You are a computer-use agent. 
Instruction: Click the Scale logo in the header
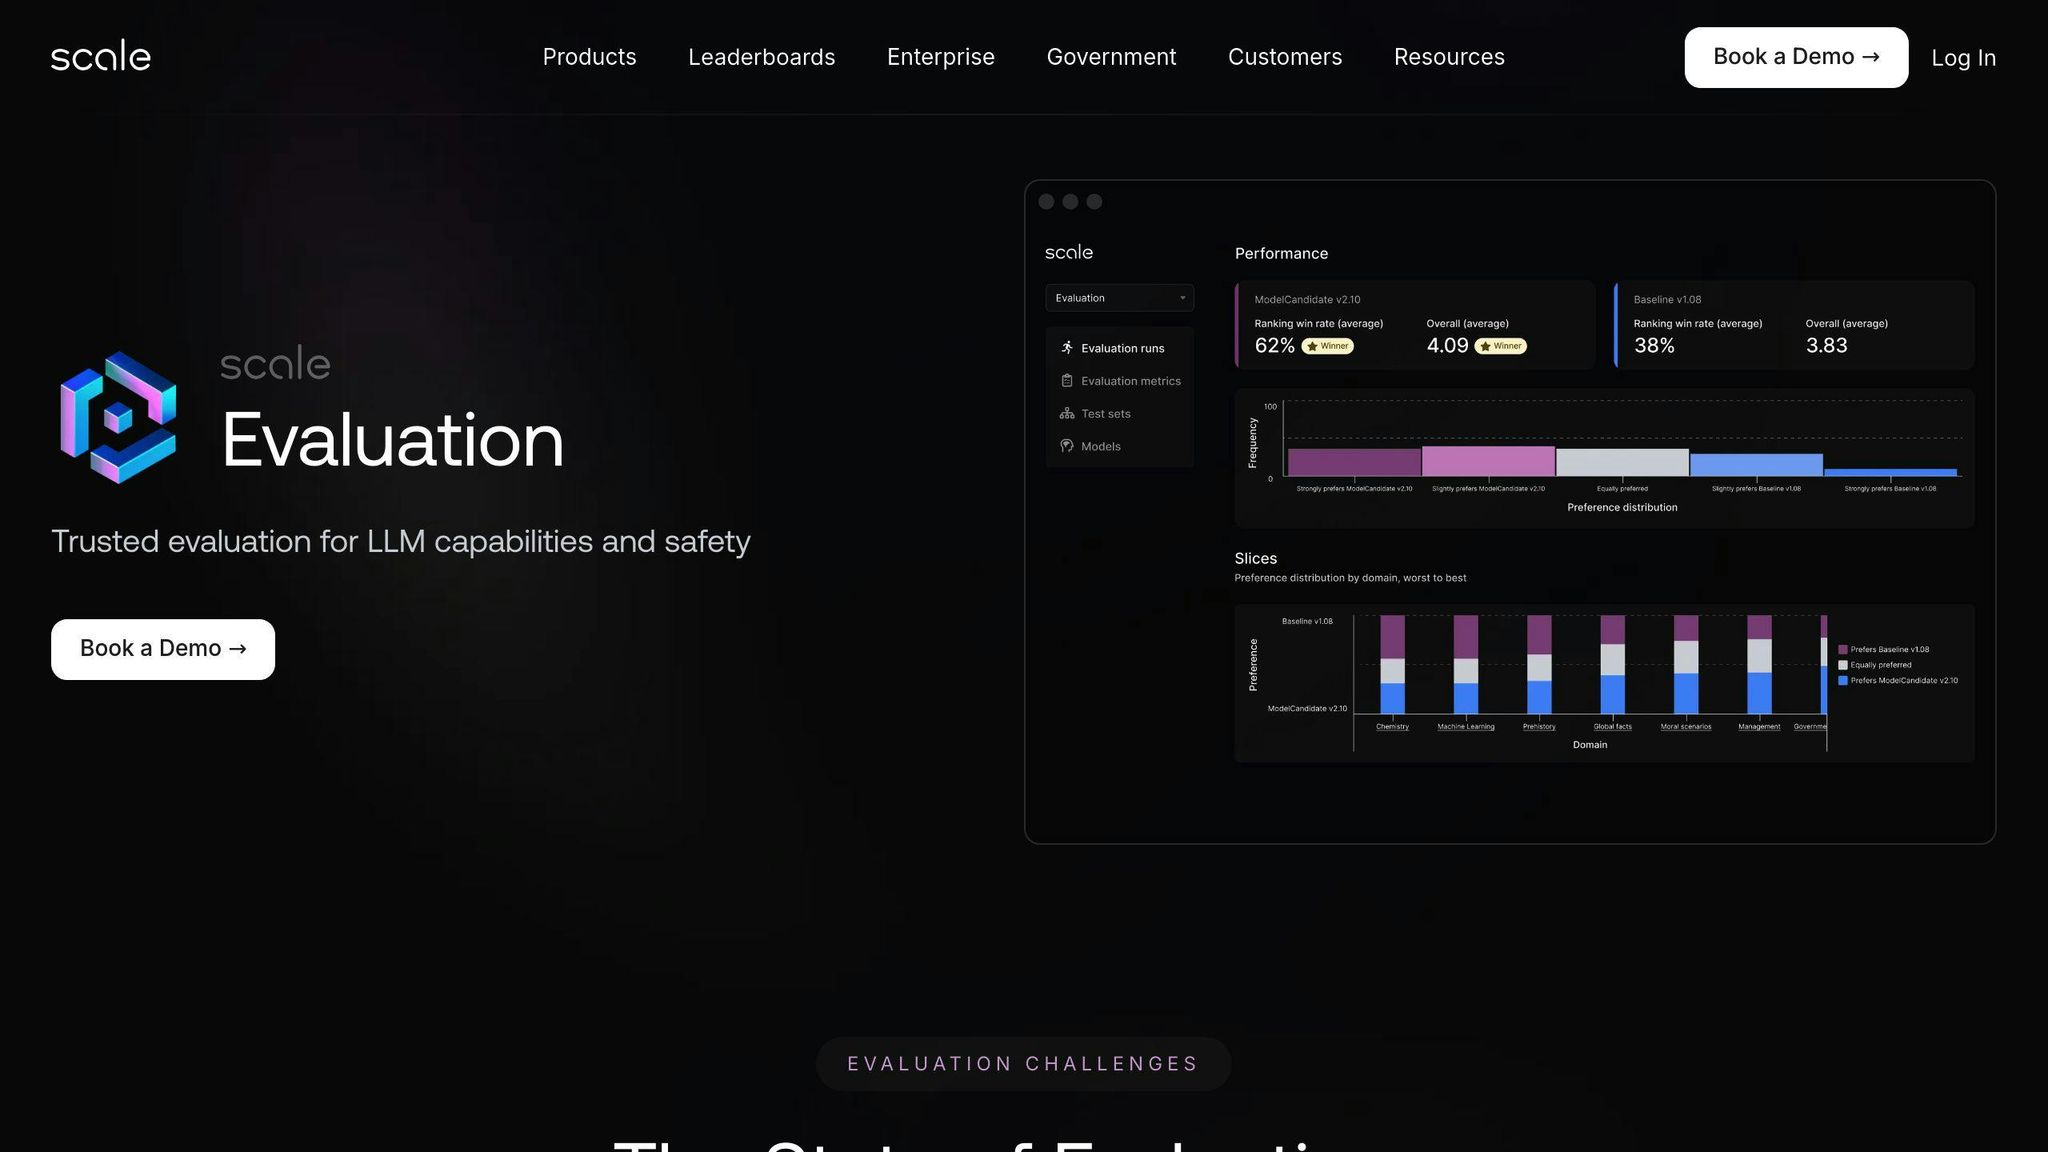[101, 56]
